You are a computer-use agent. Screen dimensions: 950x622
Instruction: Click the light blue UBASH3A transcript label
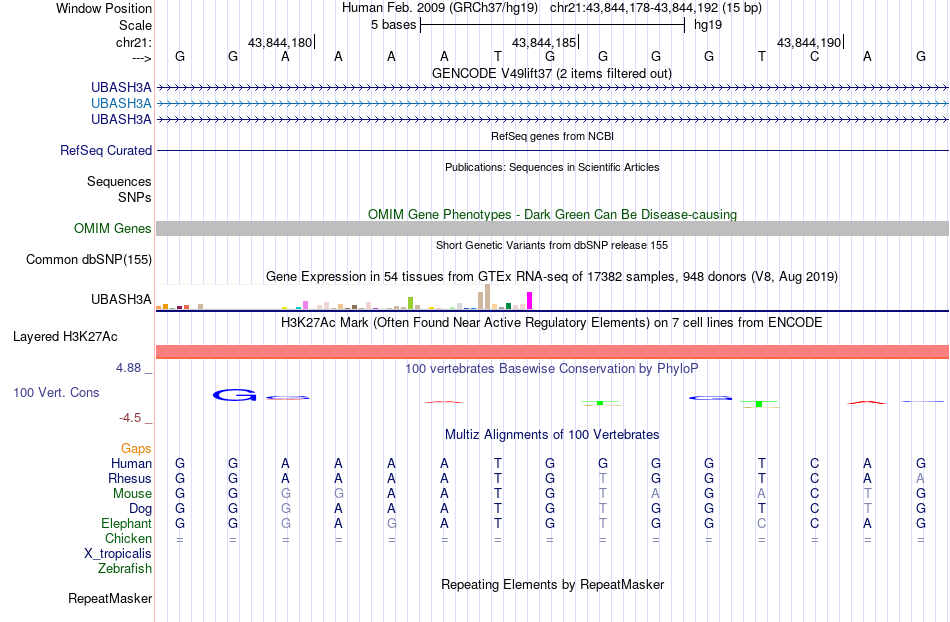pos(121,104)
